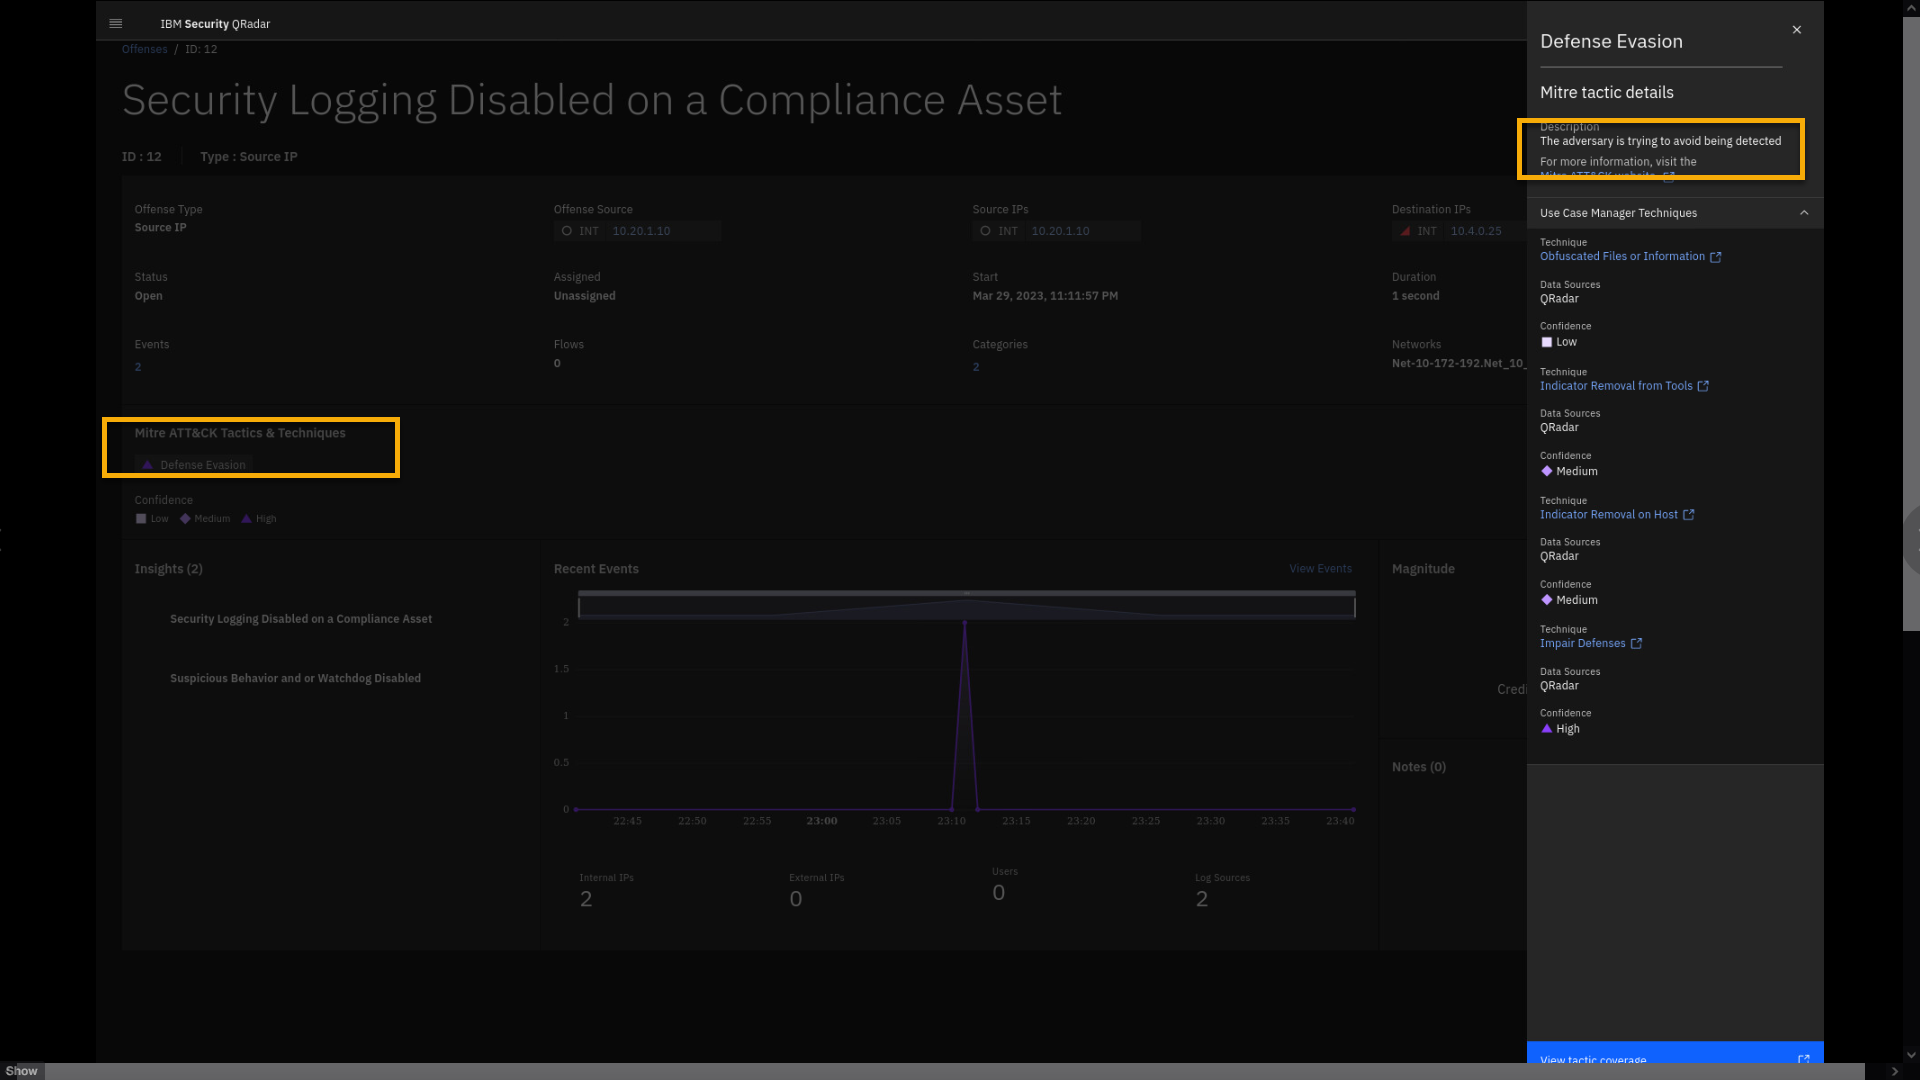Click the View tactic coverage launch icon
Screen dimensions: 1920x1080
tap(1803, 1059)
